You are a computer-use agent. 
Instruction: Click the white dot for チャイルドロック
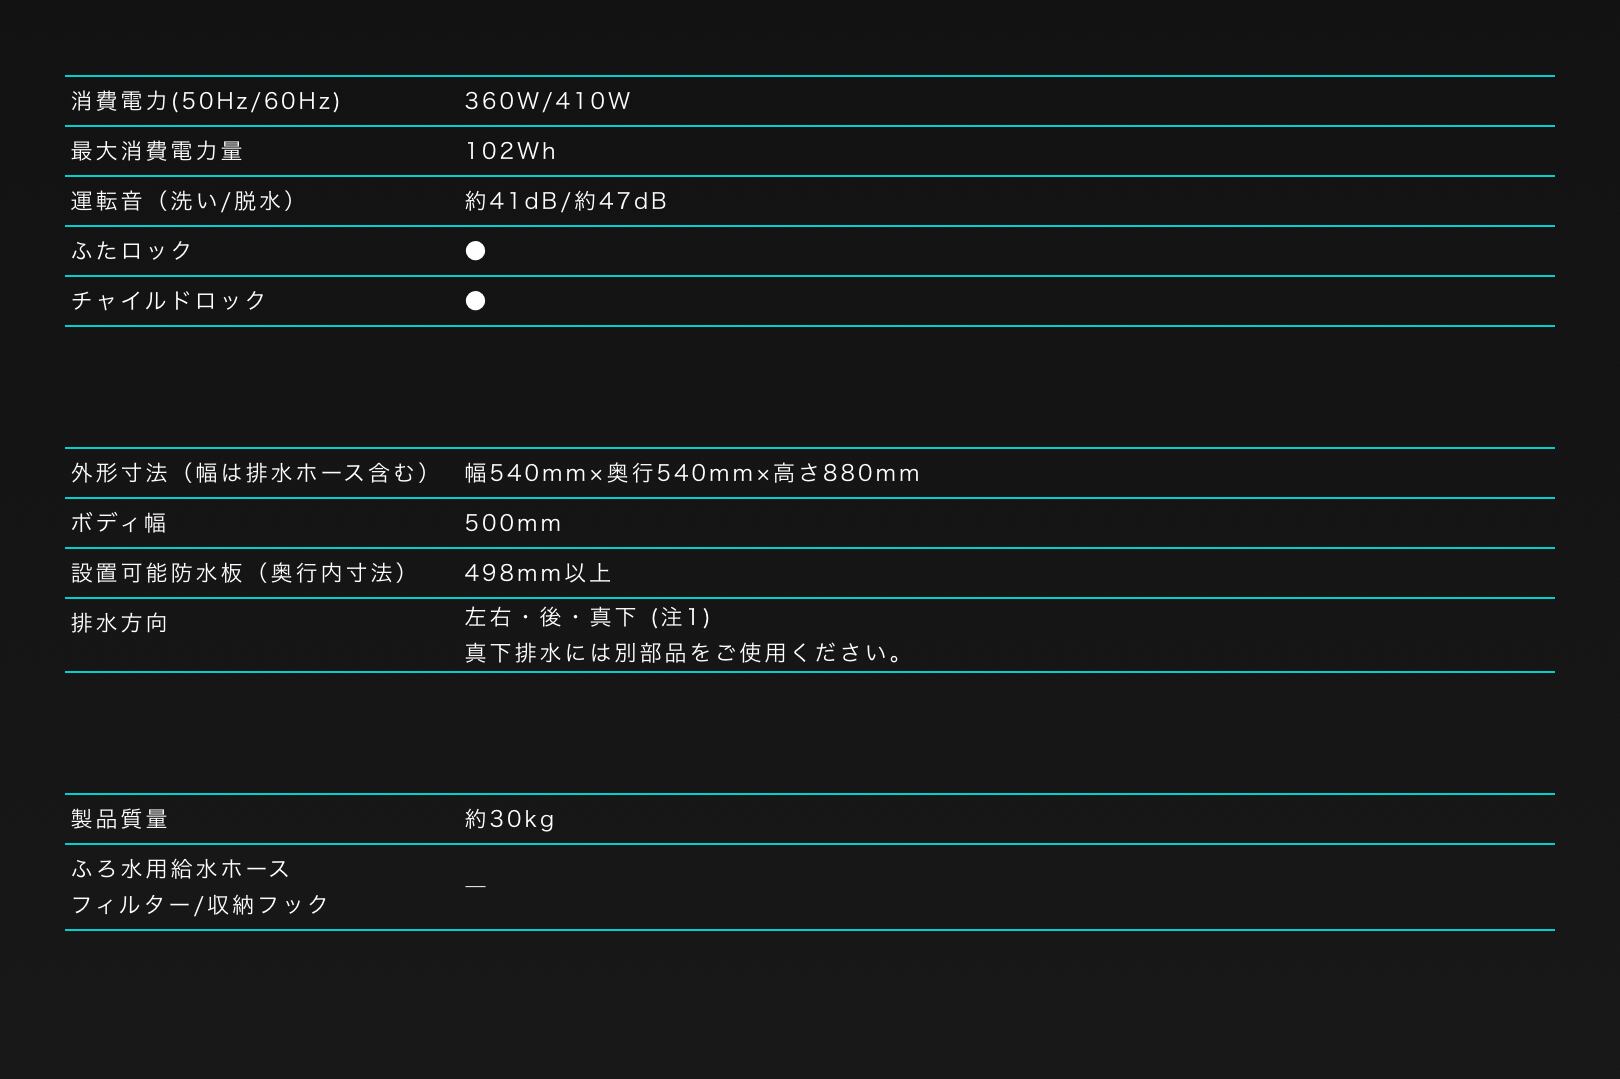[x=475, y=301]
